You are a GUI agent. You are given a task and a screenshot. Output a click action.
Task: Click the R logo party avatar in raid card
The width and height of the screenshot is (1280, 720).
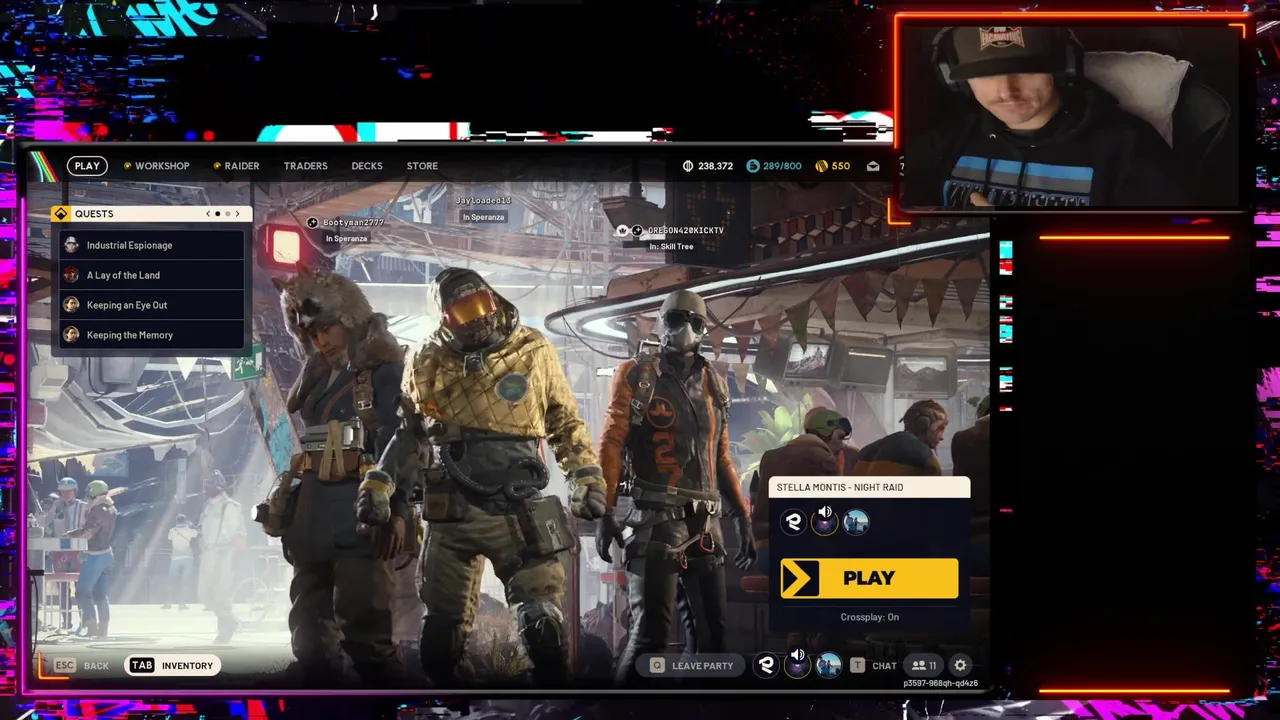click(793, 522)
